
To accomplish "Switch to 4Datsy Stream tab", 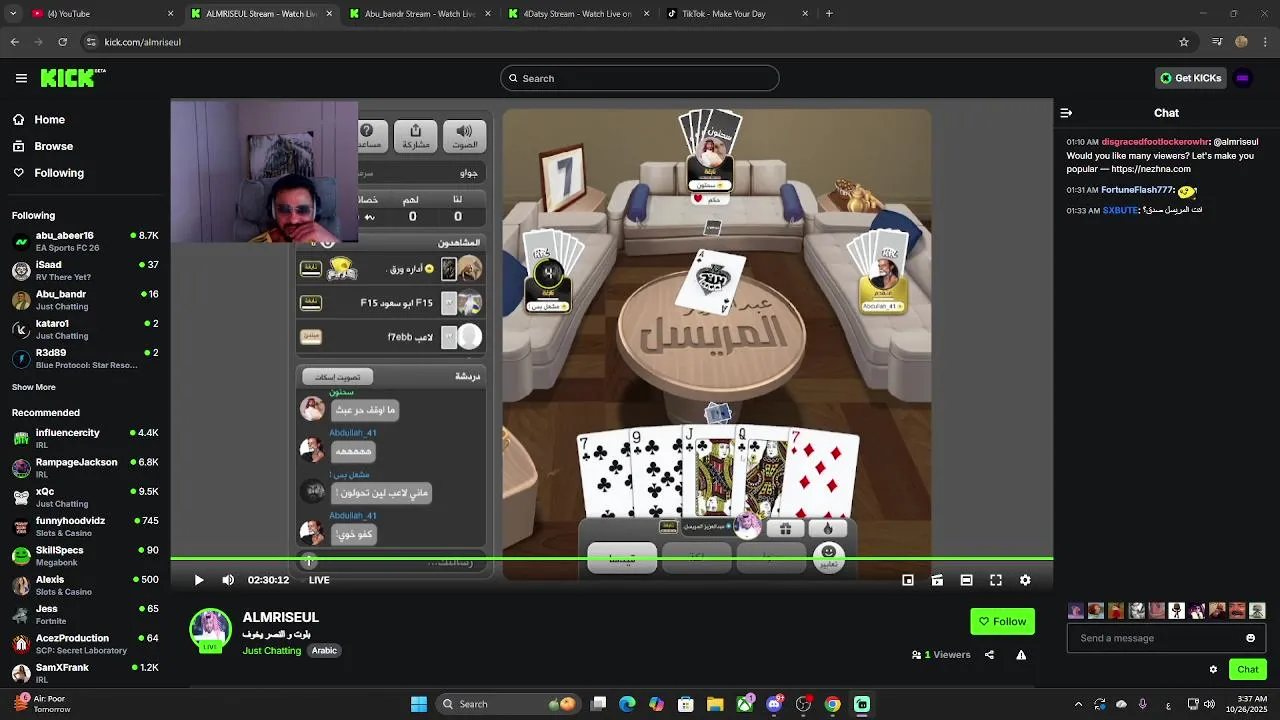I will [x=579, y=14].
